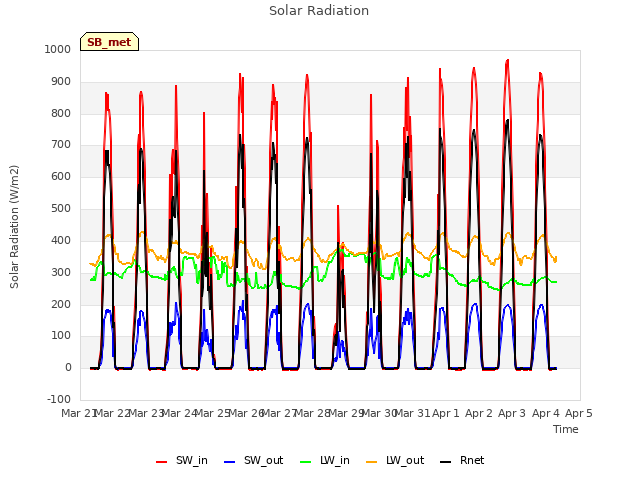Click the -100 y-axis tick label
Screen dimensions: 640x480
[x=59, y=399]
